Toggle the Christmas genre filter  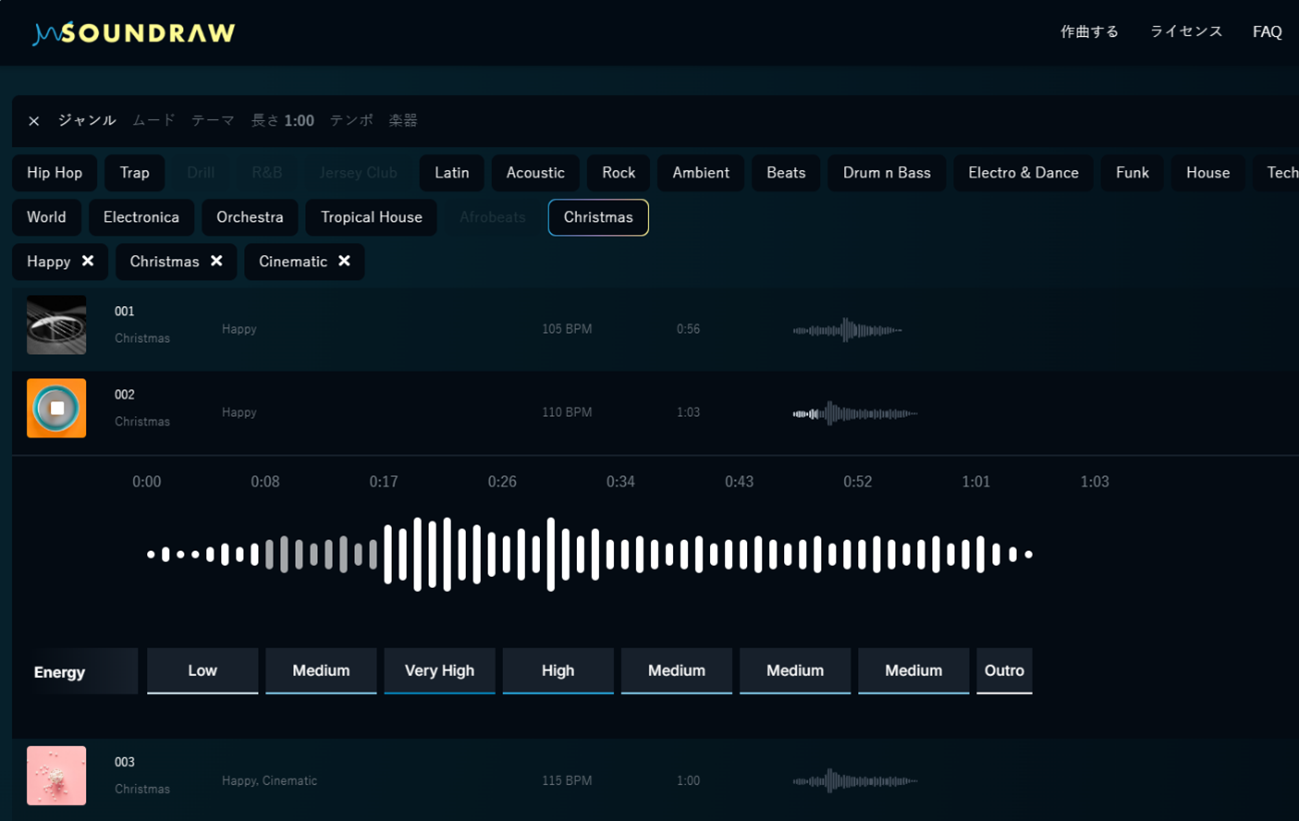click(598, 217)
